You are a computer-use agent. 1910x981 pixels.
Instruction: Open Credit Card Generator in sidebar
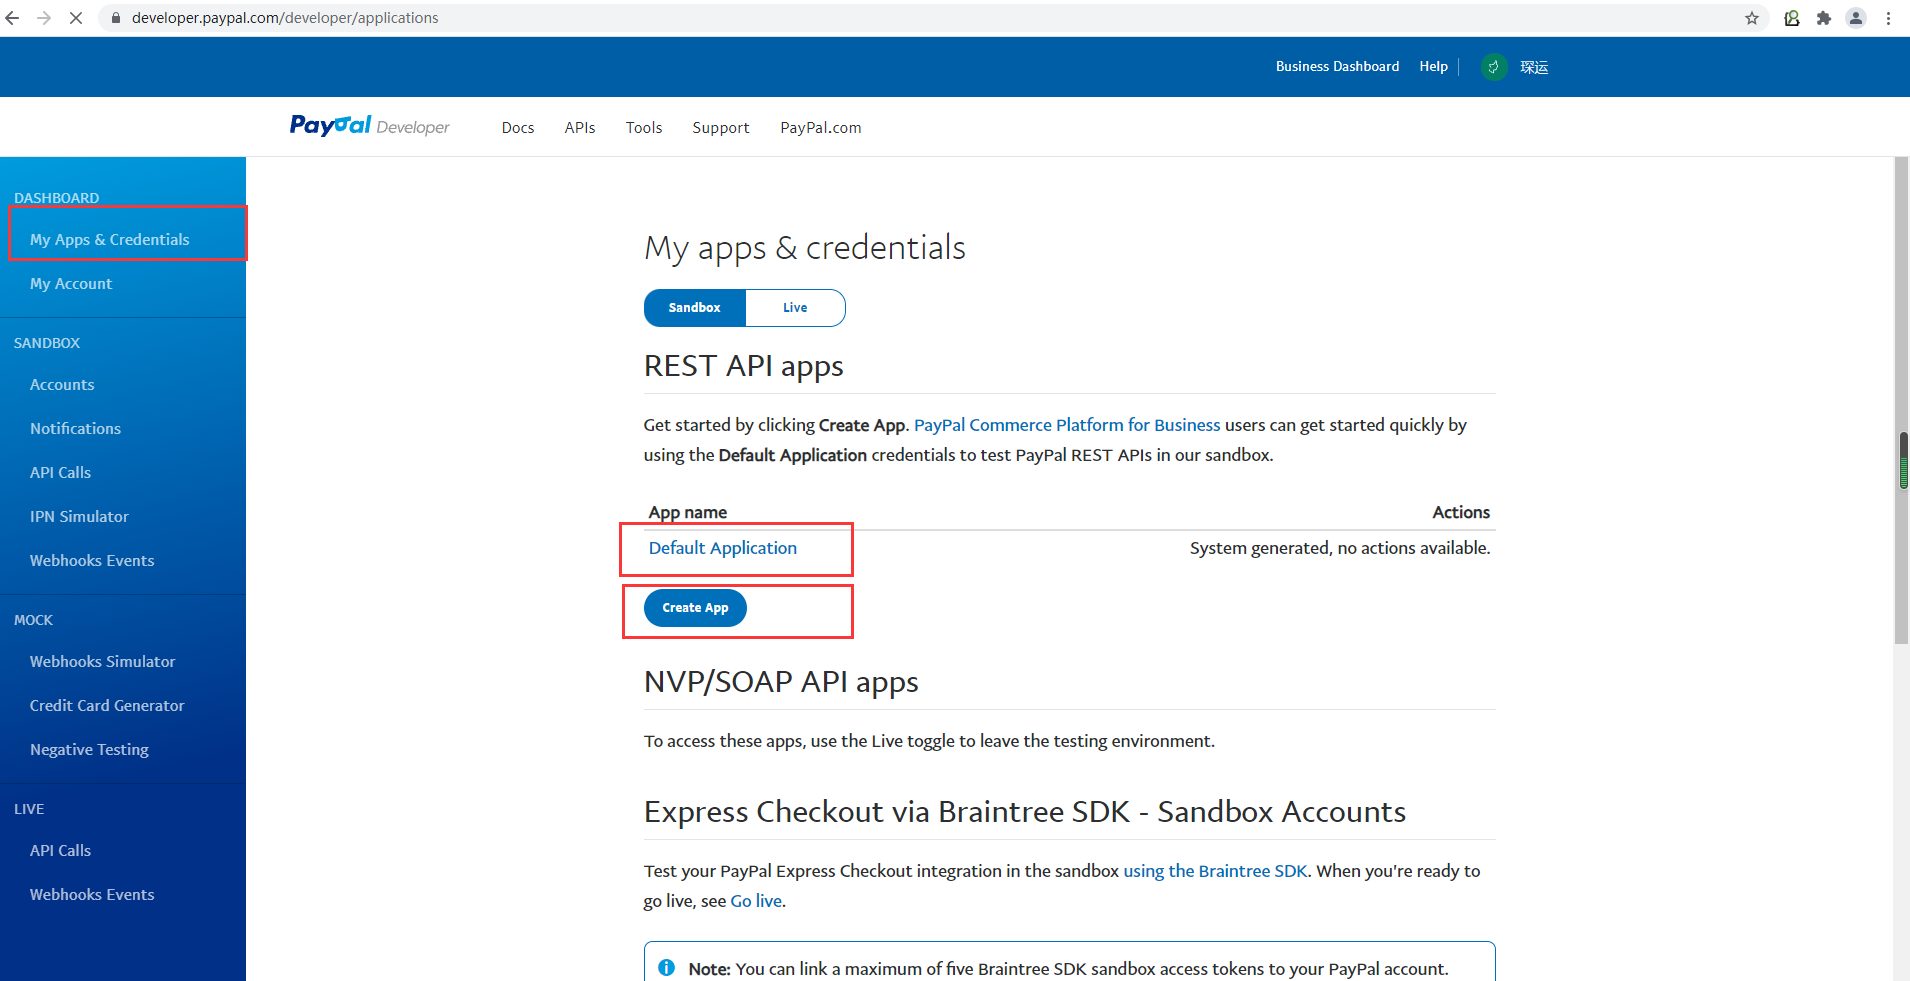pyautogui.click(x=107, y=706)
